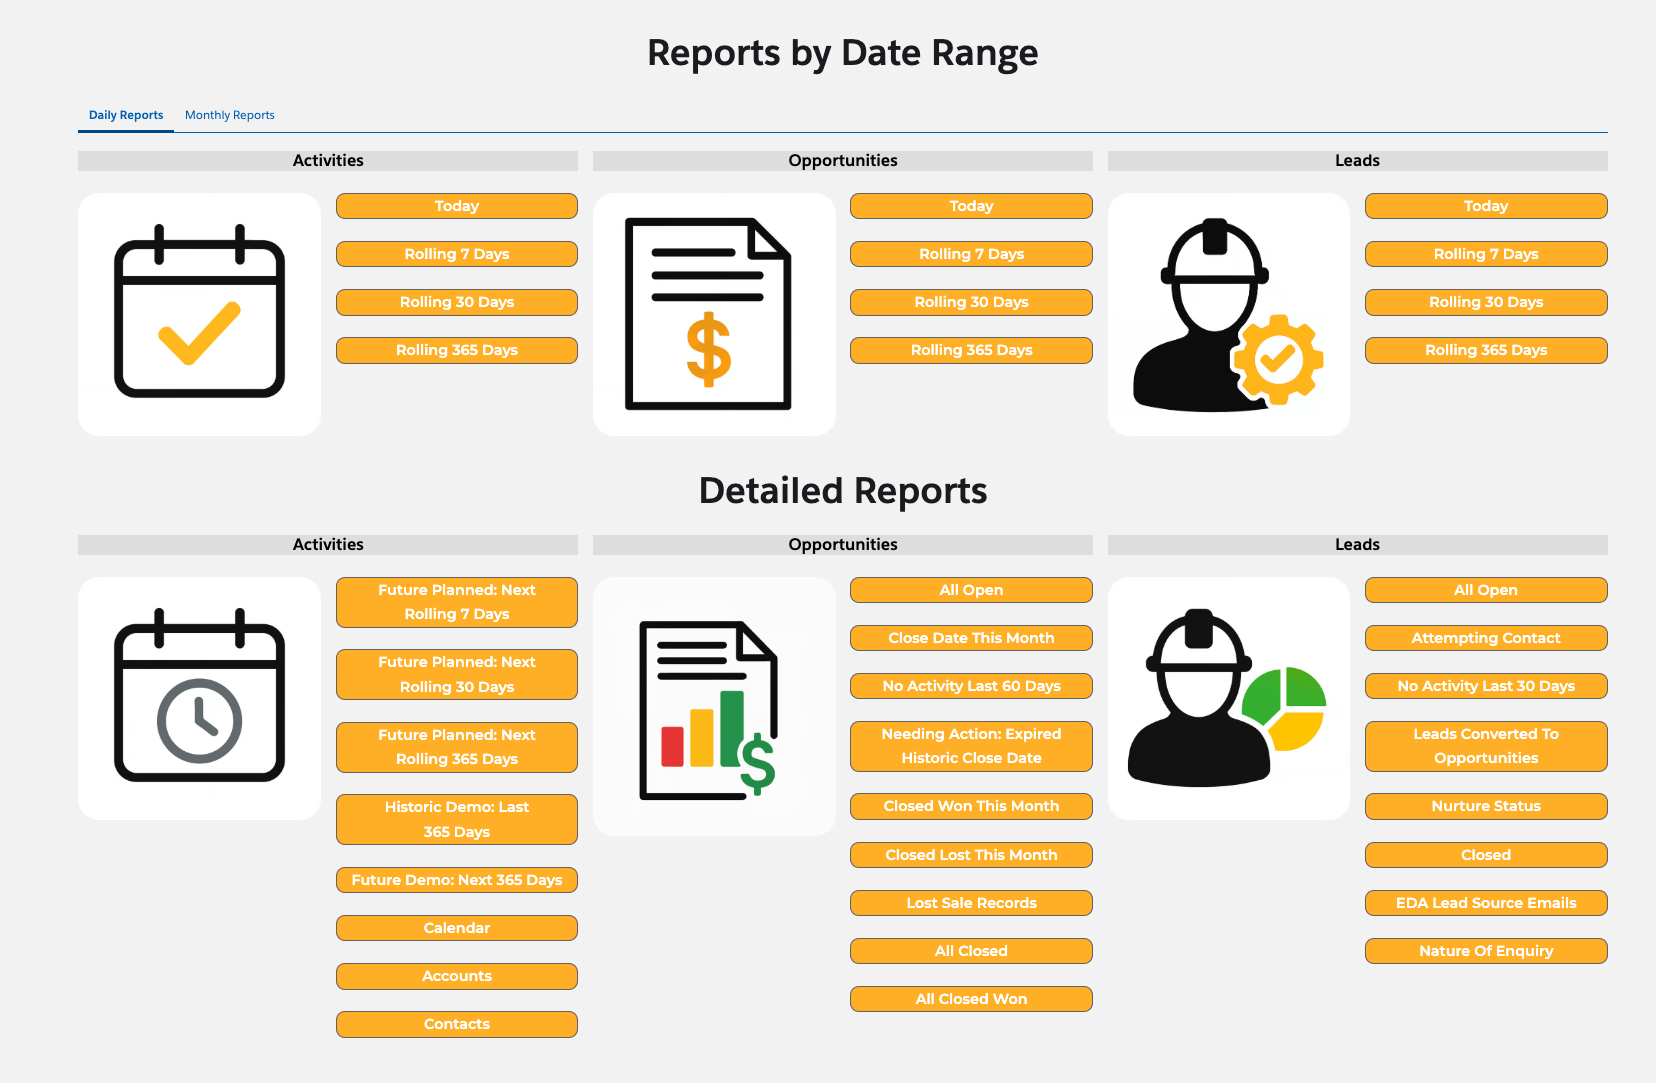
Task: Open Attempting Contact leads report
Action: point(1486,638)
